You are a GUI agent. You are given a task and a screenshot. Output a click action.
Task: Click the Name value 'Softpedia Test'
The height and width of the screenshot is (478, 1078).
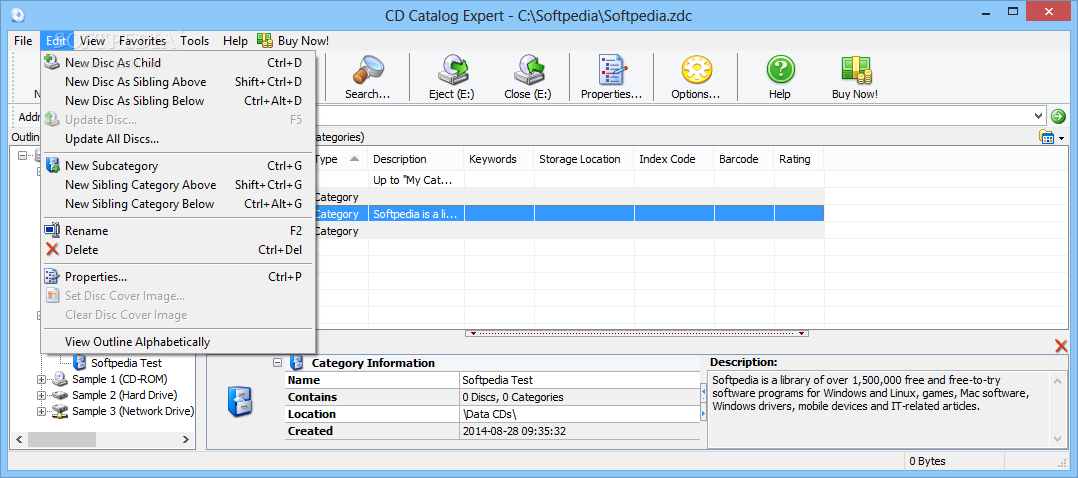pyautogui.click(x=497, y=380)
